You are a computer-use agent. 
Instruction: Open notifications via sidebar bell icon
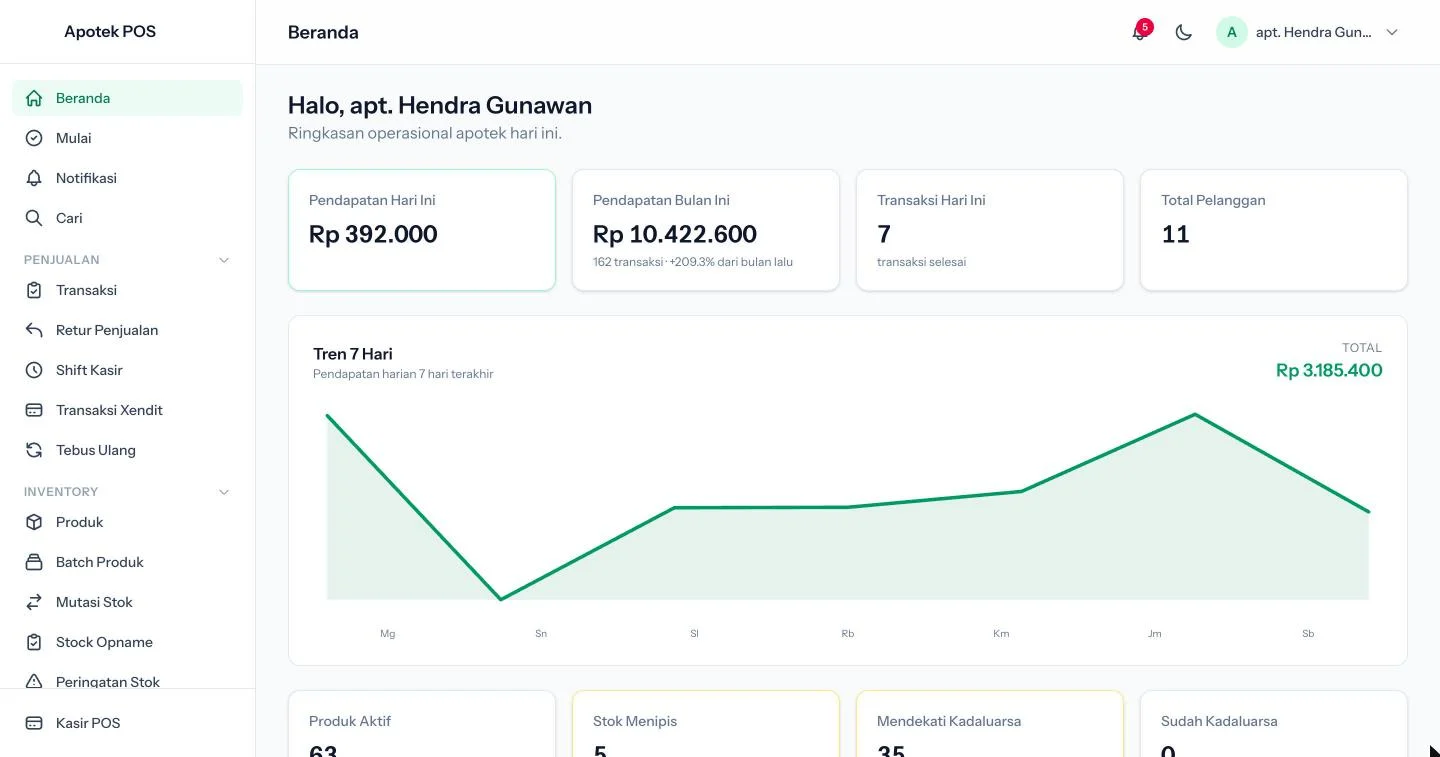pos(34,178)
